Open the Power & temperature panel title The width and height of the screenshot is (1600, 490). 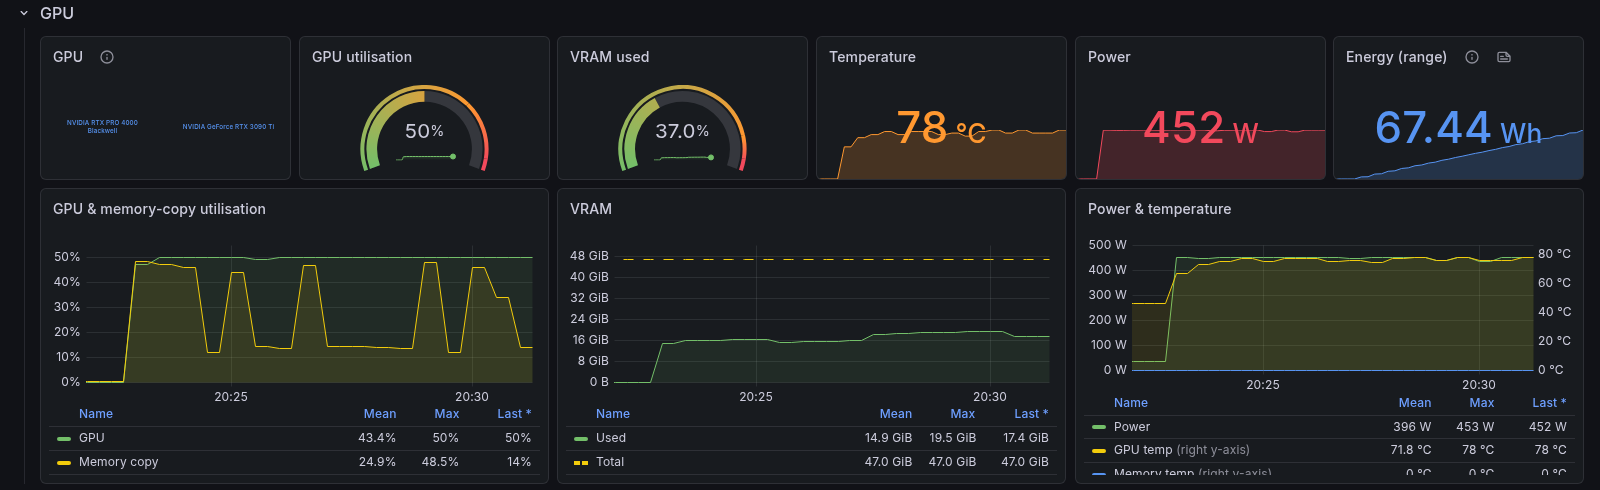1159,209
